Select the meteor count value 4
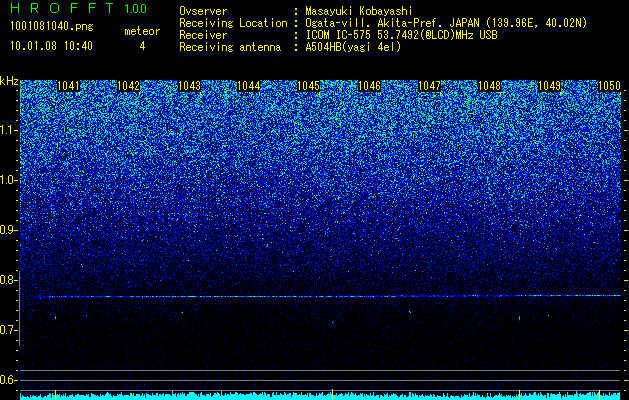The image size is (629, 400). point(142,46)
